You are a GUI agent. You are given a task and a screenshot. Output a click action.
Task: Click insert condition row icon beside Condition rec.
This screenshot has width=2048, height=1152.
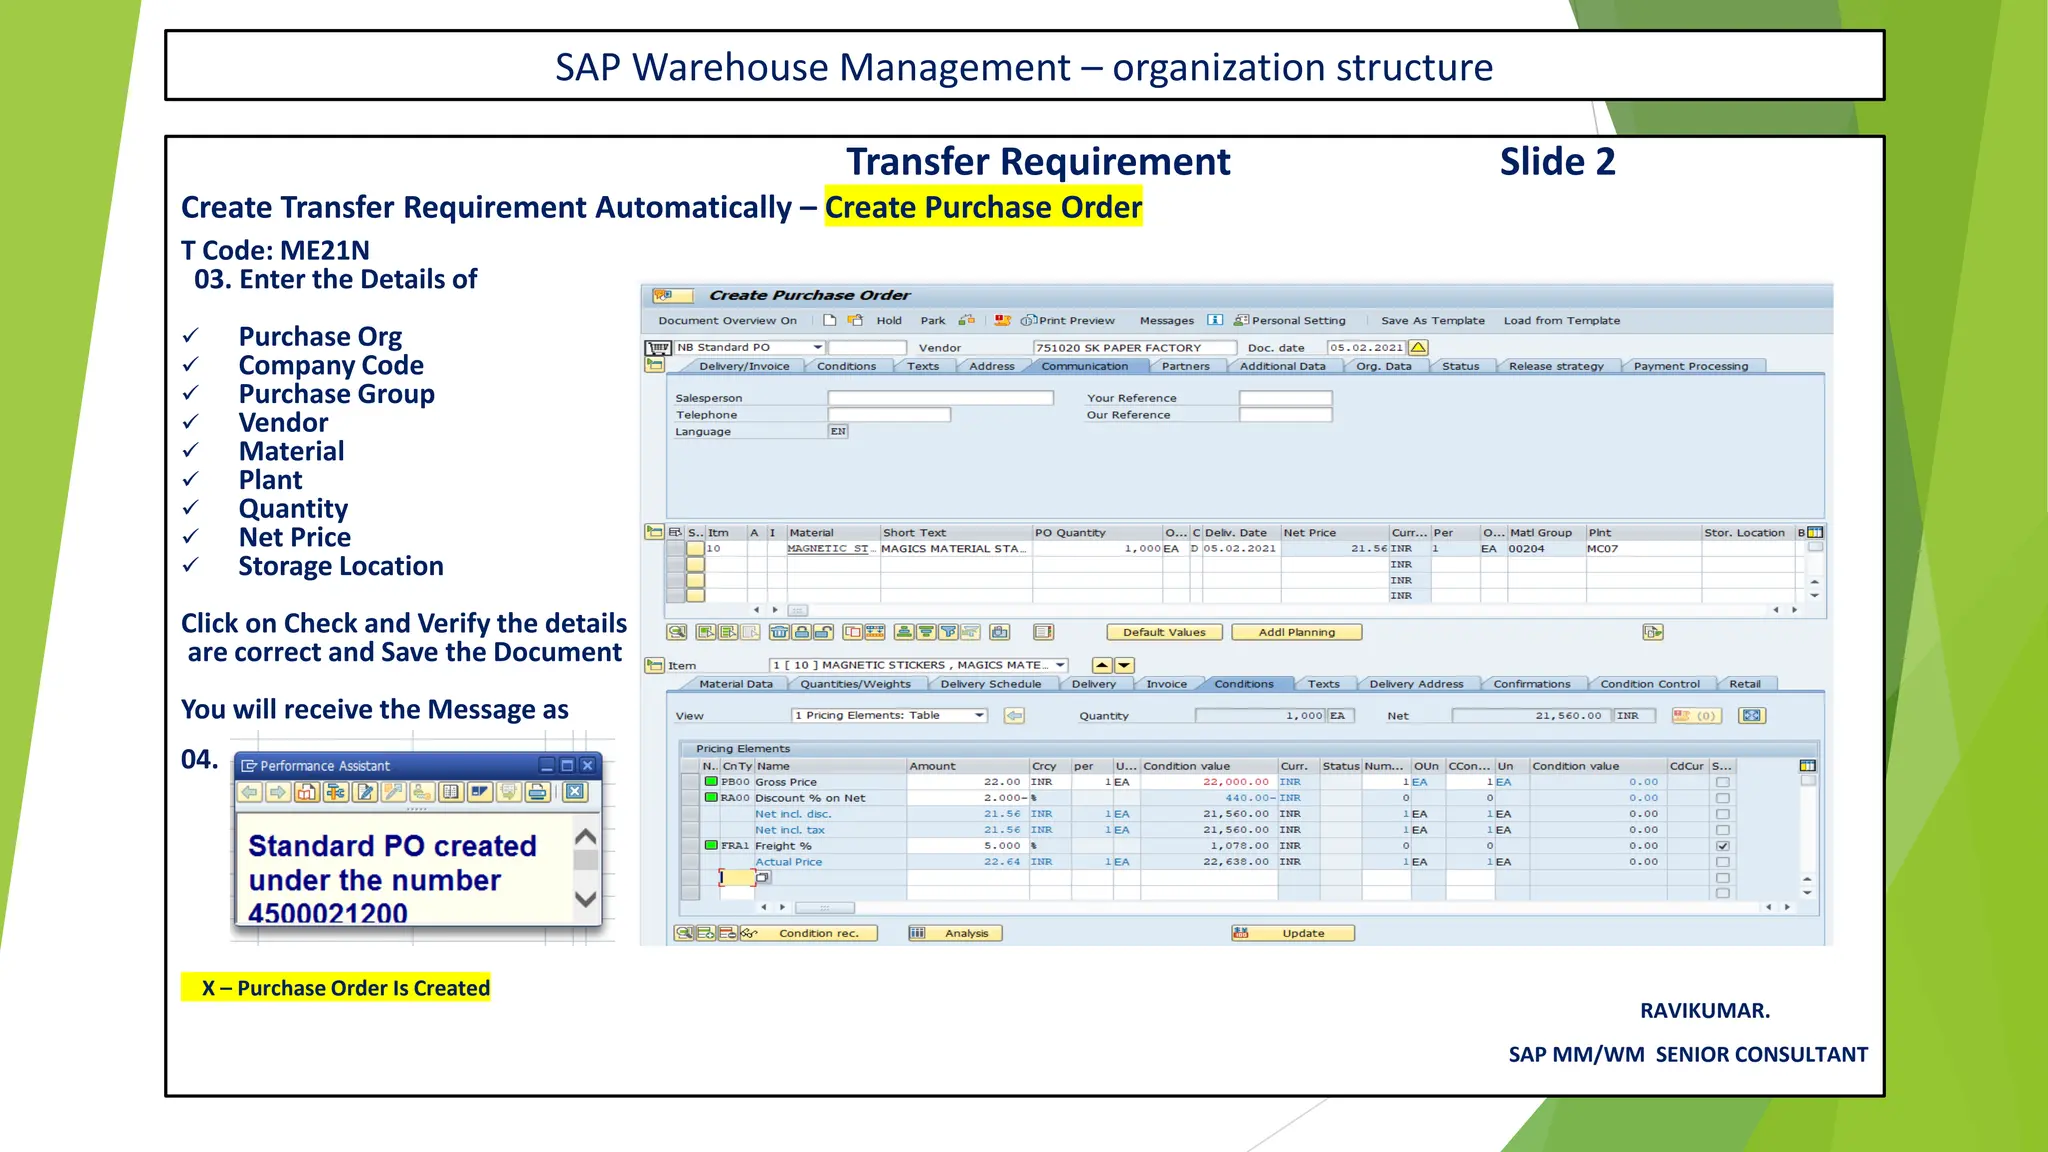706,933
